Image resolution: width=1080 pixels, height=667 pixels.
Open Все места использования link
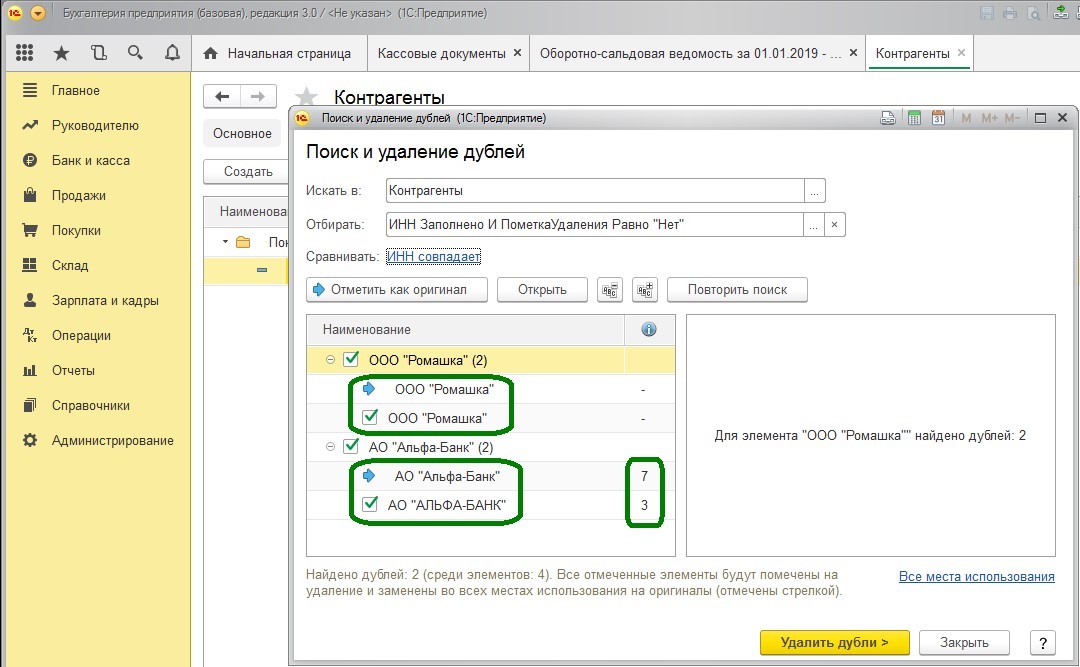pos(976,577)
